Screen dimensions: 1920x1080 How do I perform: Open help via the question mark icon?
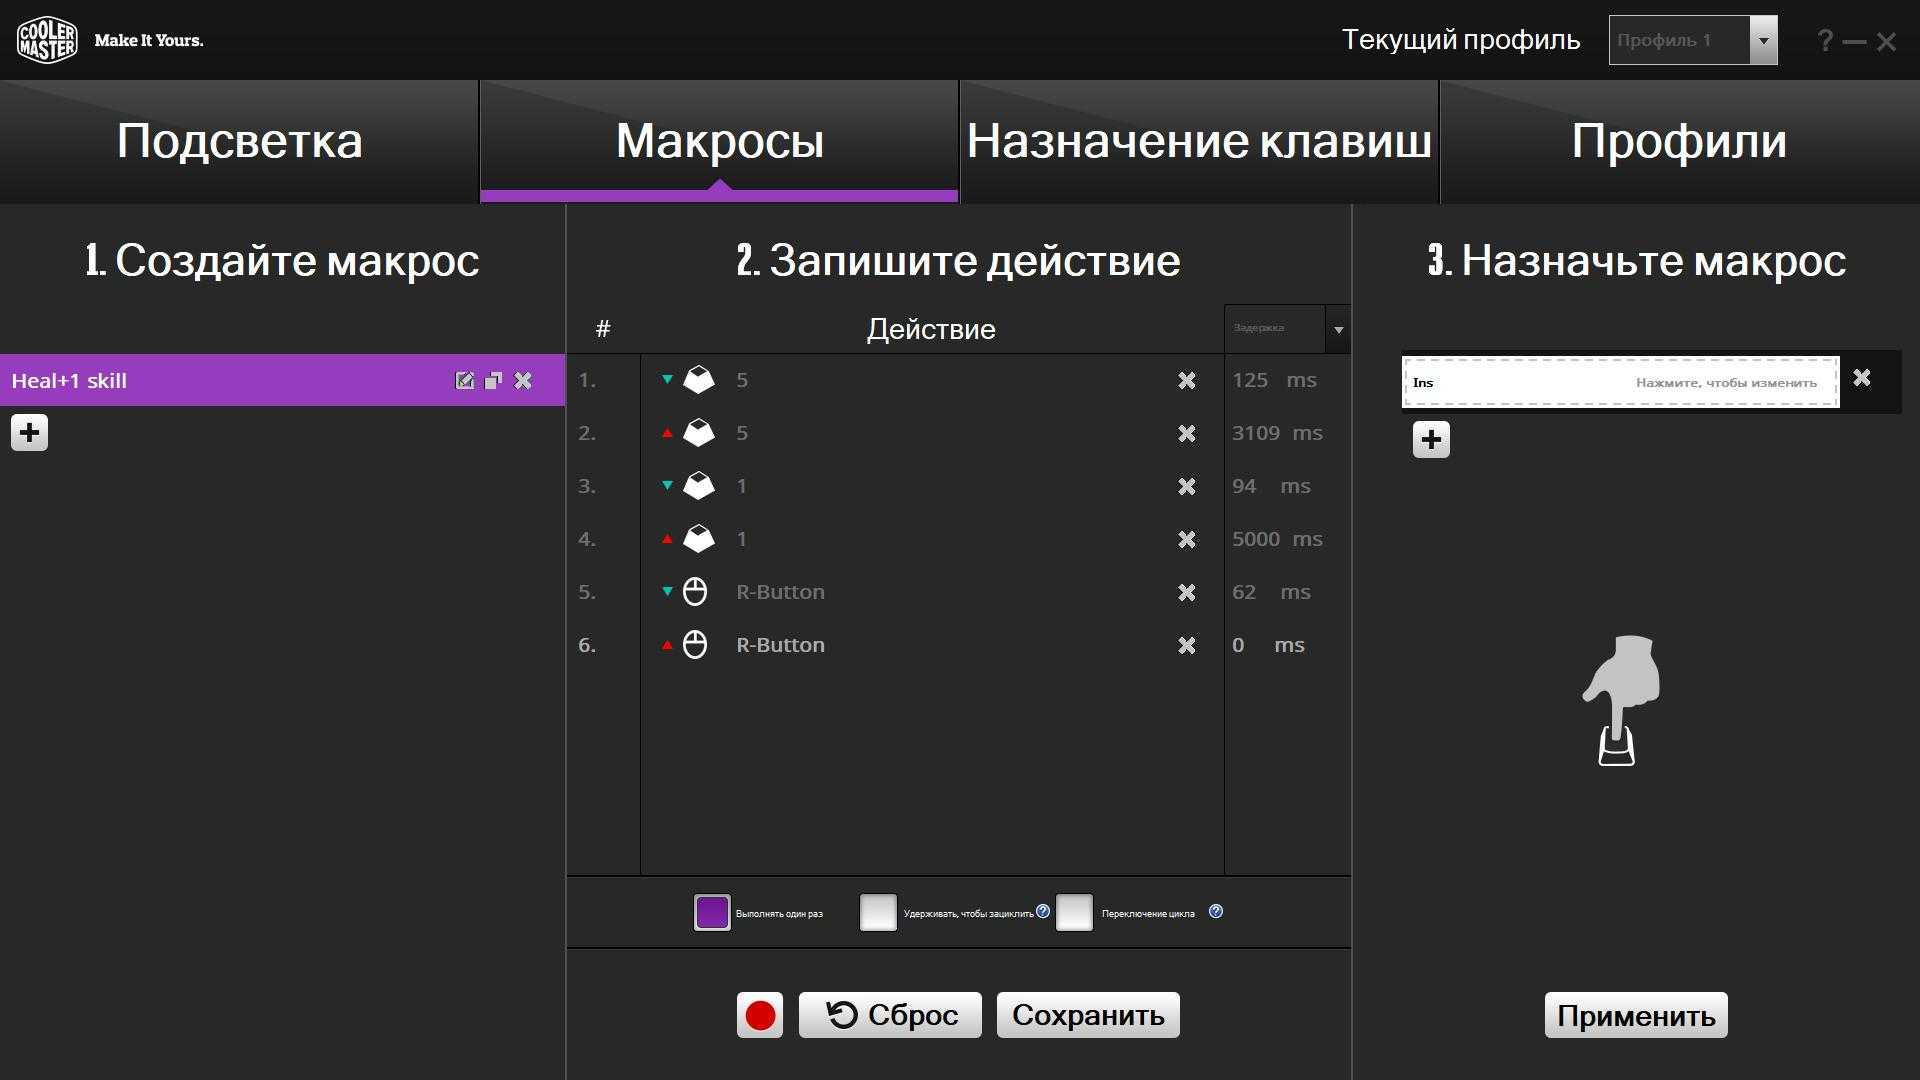pos(1825,41)
